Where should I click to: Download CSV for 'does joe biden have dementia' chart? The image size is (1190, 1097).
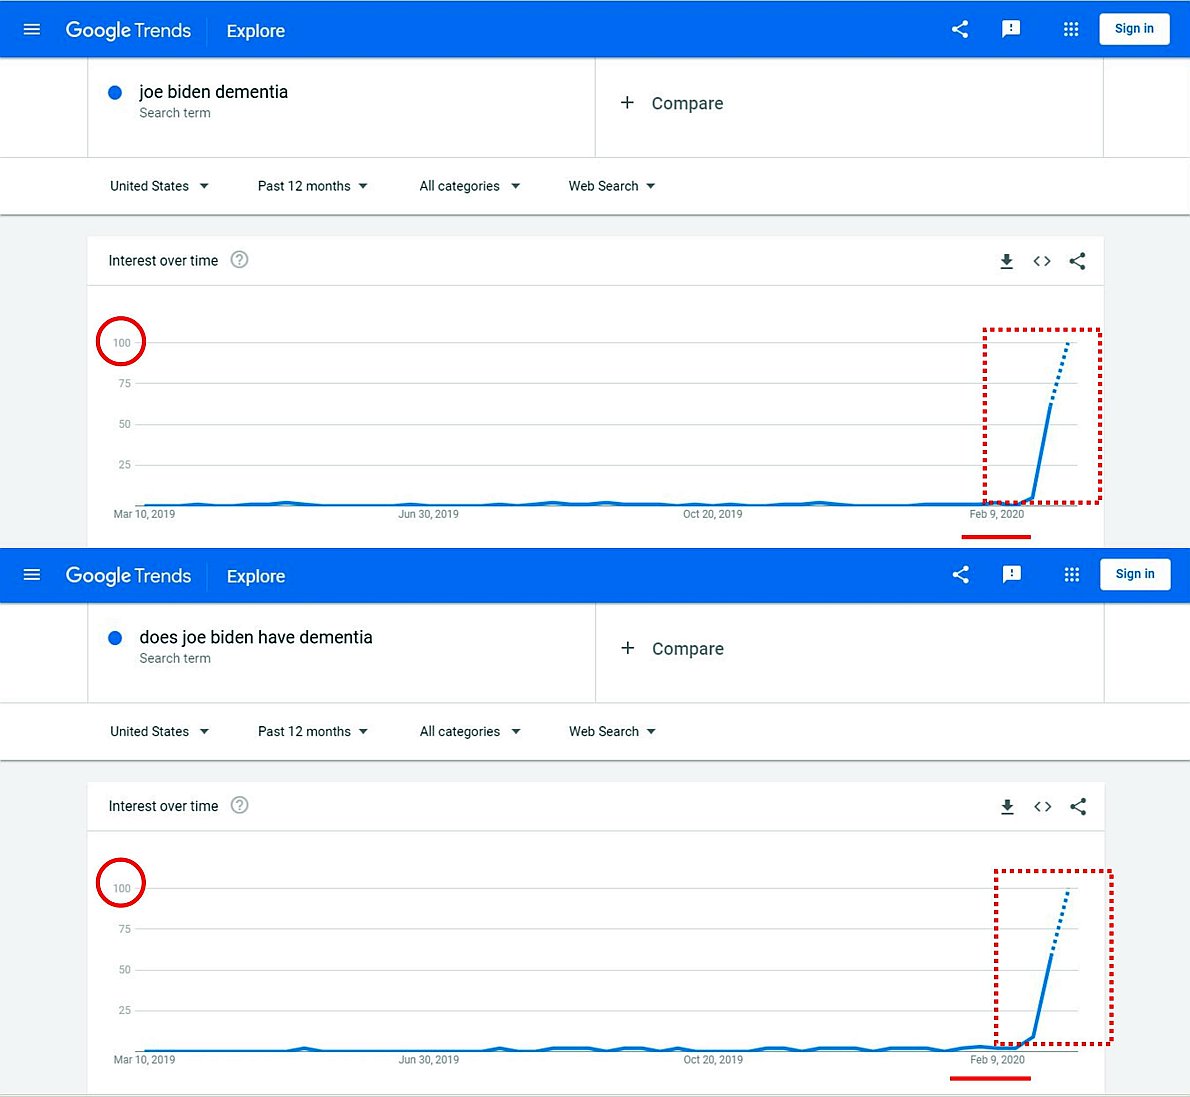click(x=1007, y=806)
